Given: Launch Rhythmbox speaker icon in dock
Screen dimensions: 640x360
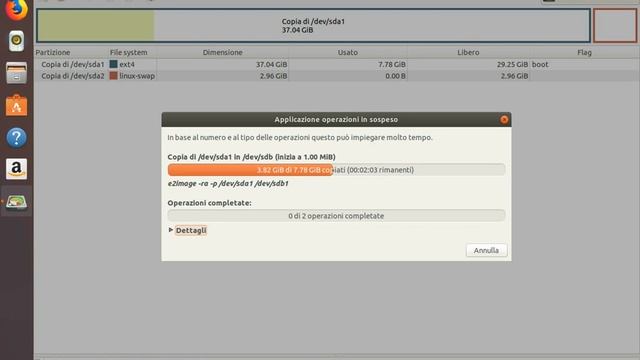Looking at the screenshot, I should (x=16, y=41).
